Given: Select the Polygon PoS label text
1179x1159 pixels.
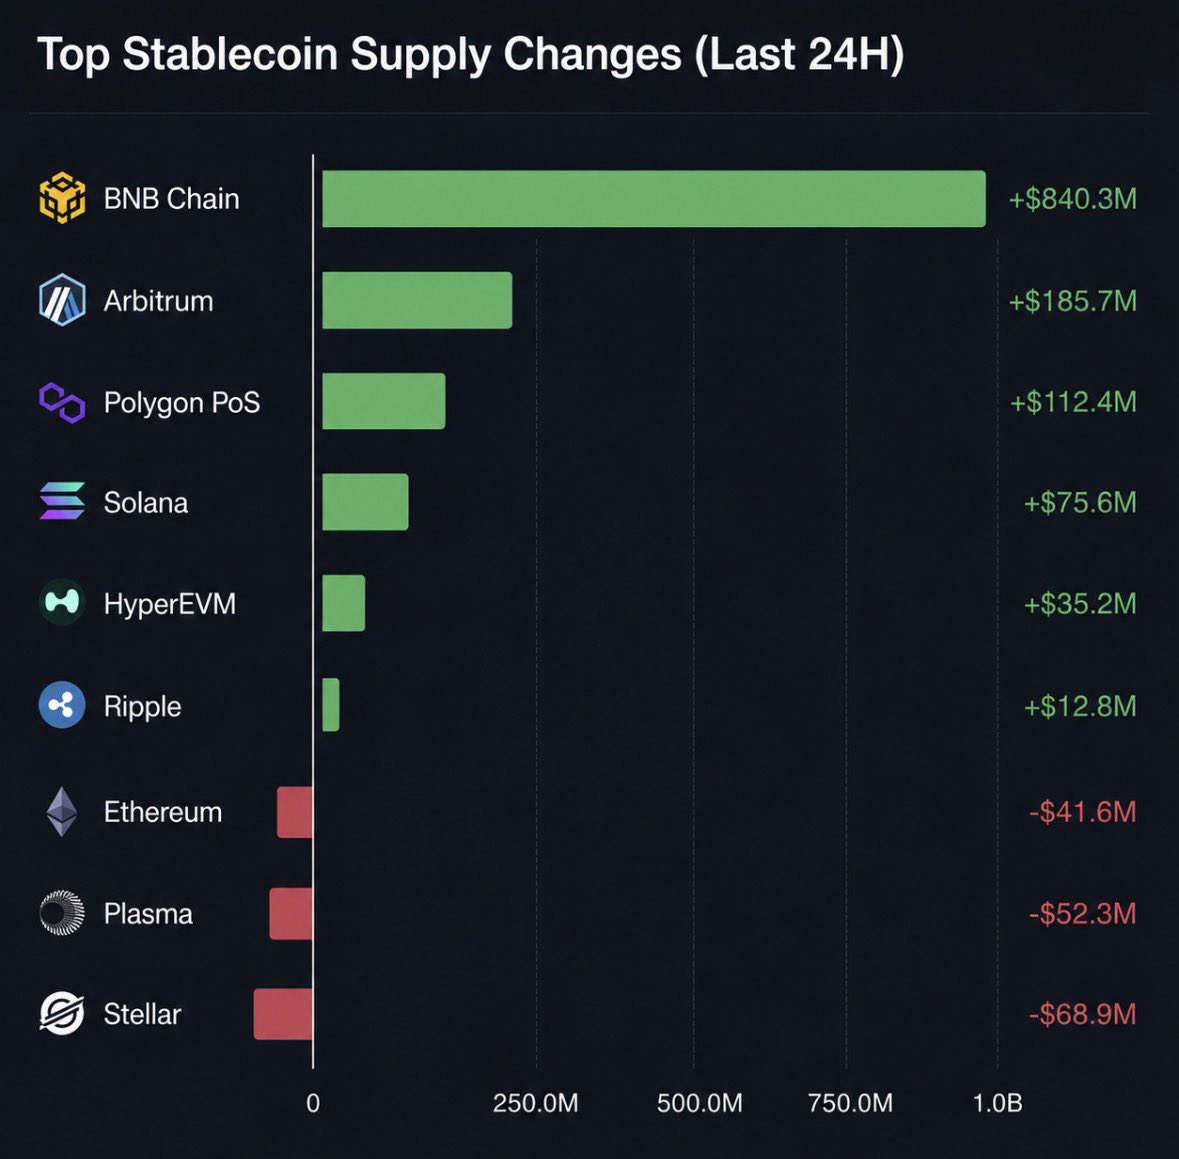Looking at the screenshot, I should (182, 403).
